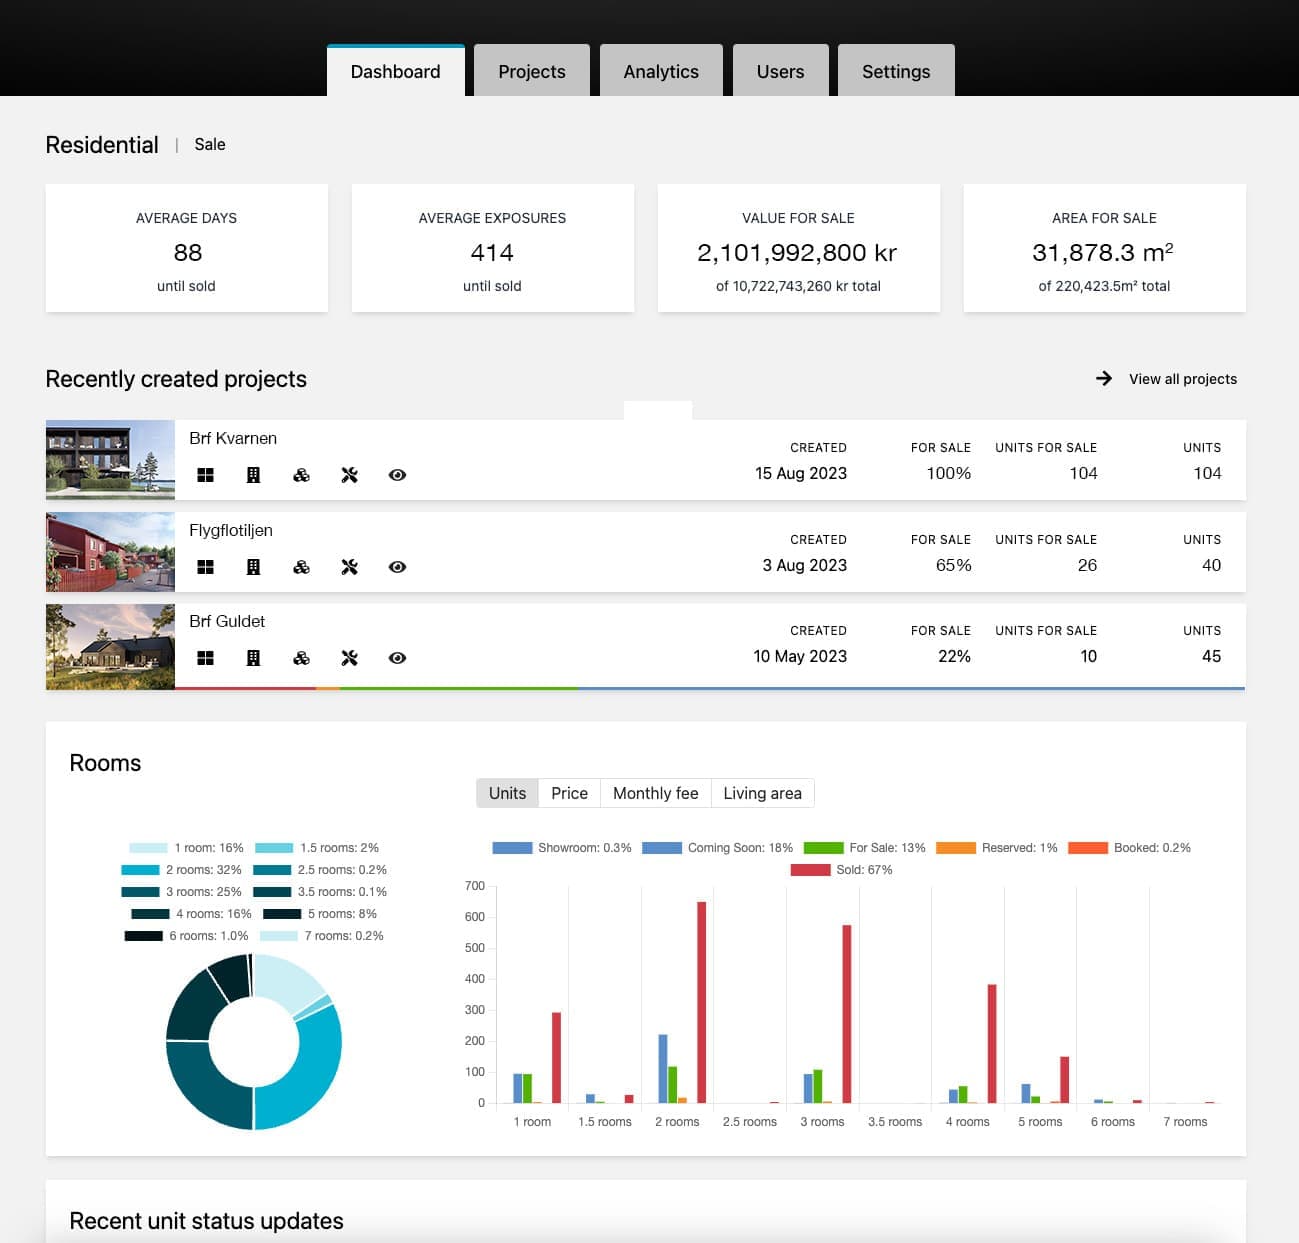1299x1243 pixels.
Task: Open tools icon for Flygflotiljen
Action: (349, 567)
